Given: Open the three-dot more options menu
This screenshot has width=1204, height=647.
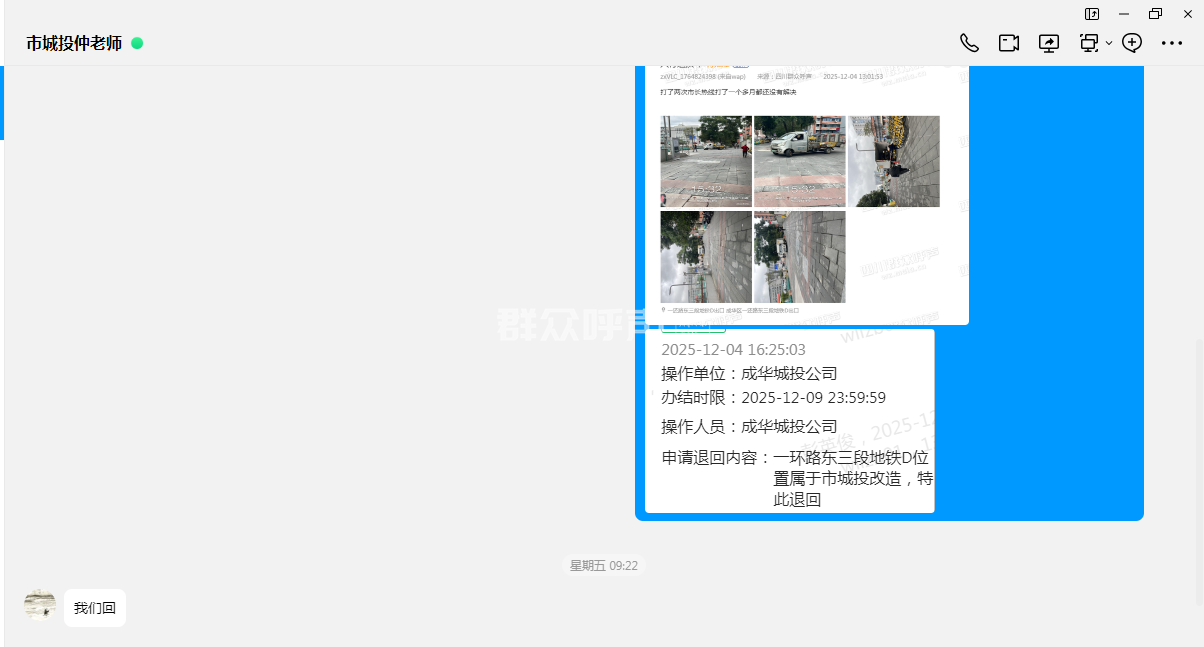Looking at the screenshot, I should coord(1172,43).
